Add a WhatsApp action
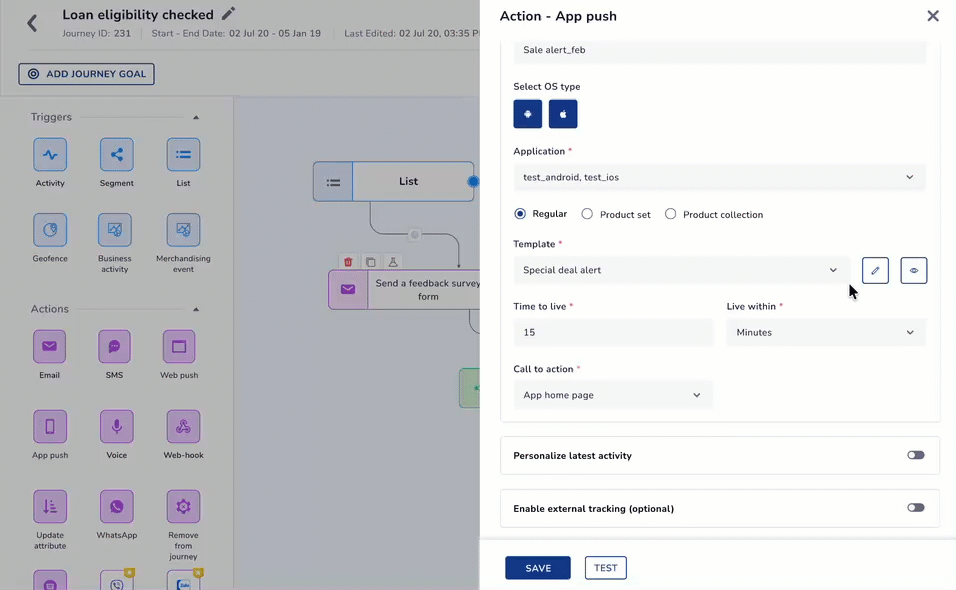Screen dimensions: 956x590 116,506
